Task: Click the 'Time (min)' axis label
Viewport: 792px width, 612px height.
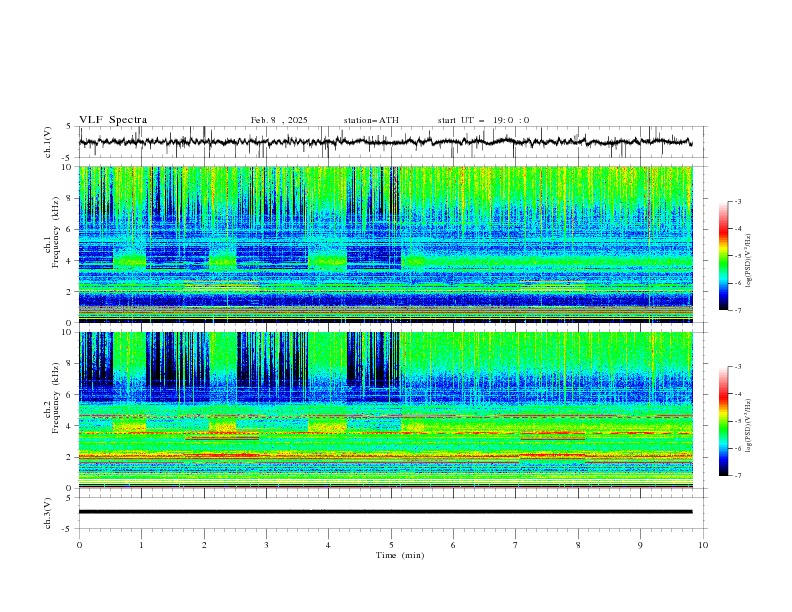Action: (x=400, y=555)
